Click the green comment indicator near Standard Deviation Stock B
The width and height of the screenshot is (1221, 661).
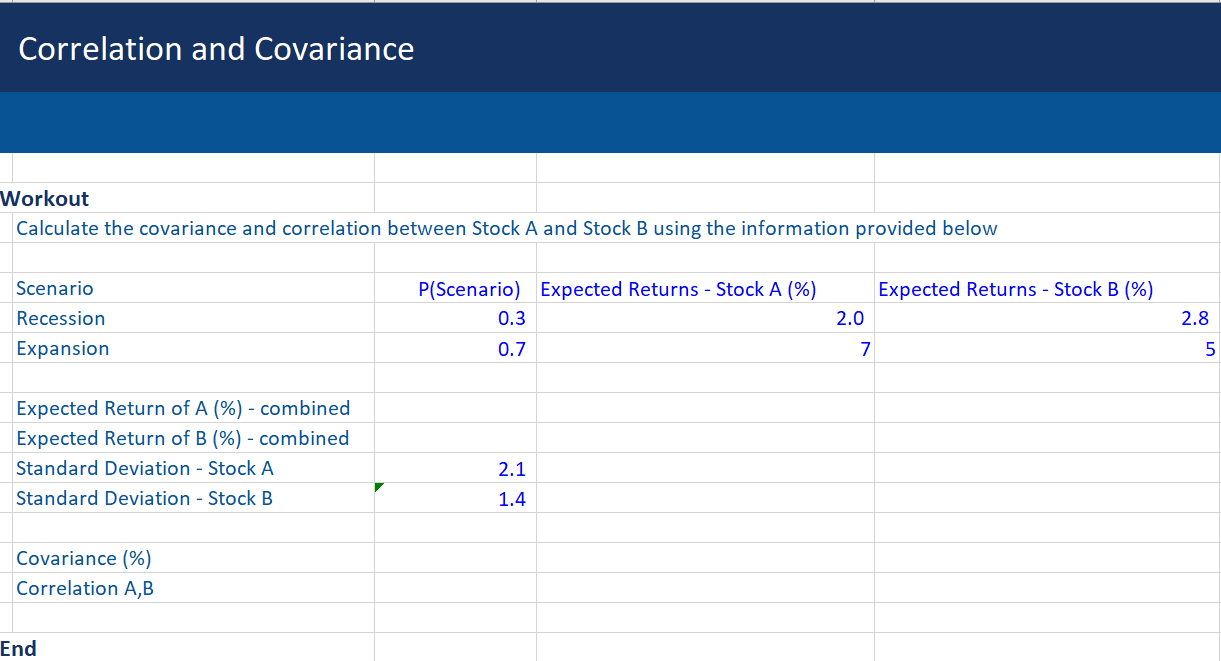pyautogui.click(x=379, y=486)
